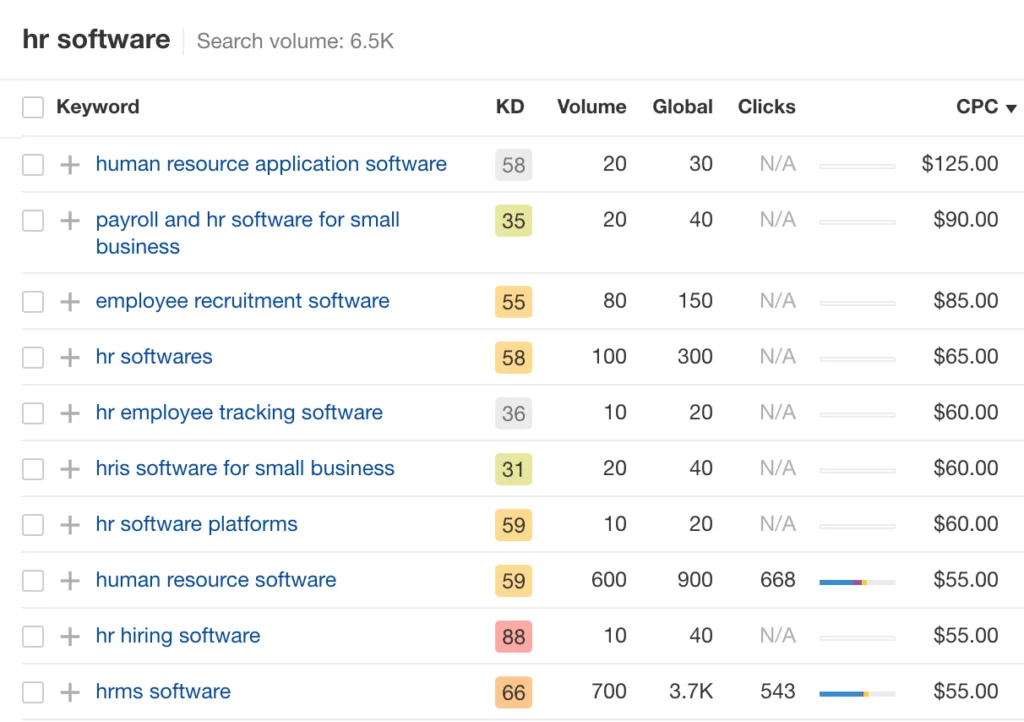Select checkbox for 'payroll and hr software' row
1024x722 pixels.
click(x=33, y=221)
